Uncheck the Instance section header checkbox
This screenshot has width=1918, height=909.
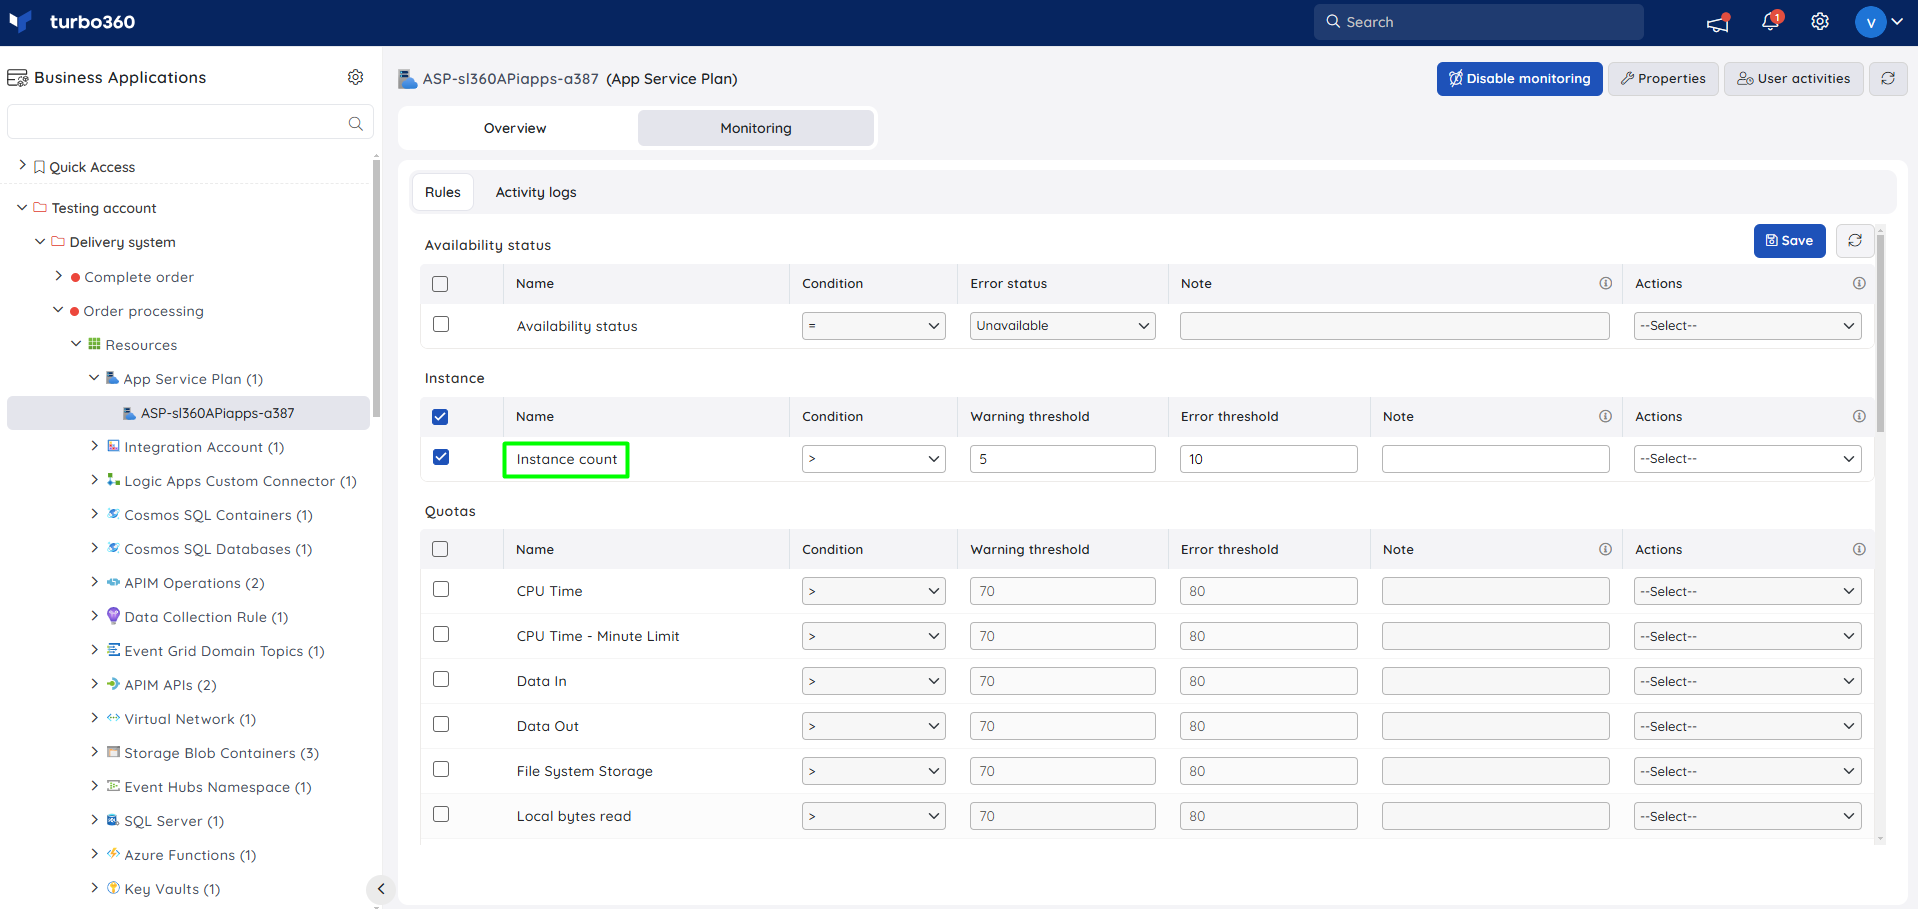pos(440,417)
